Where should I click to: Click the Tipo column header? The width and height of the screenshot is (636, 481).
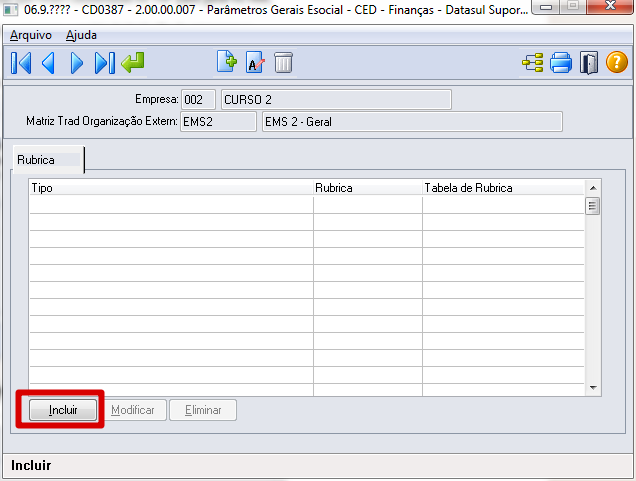[171, 188]
